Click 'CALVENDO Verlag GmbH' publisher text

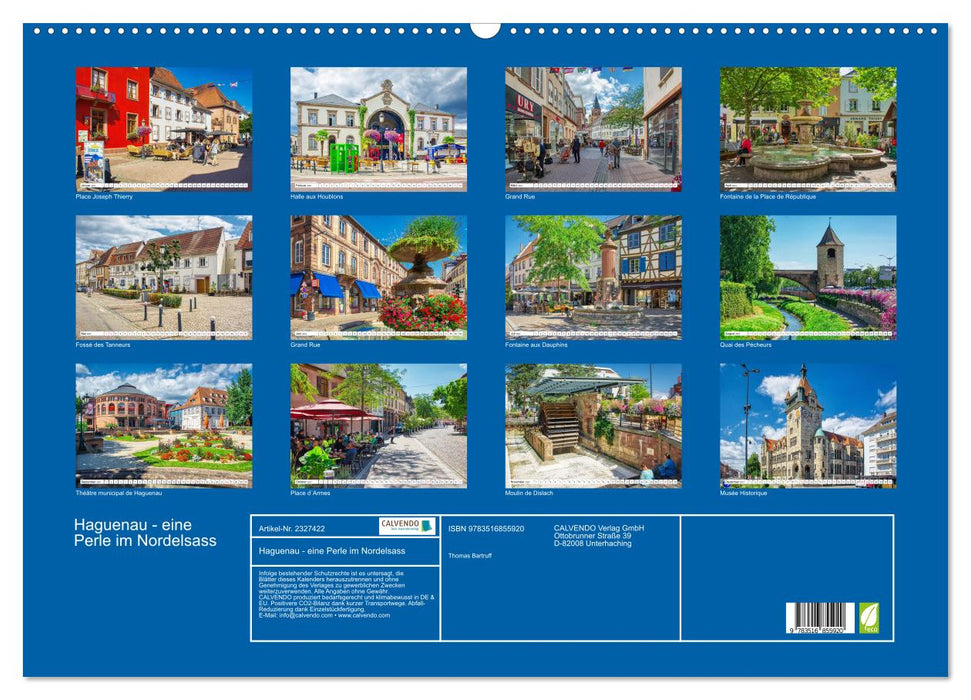pos(599,528)
